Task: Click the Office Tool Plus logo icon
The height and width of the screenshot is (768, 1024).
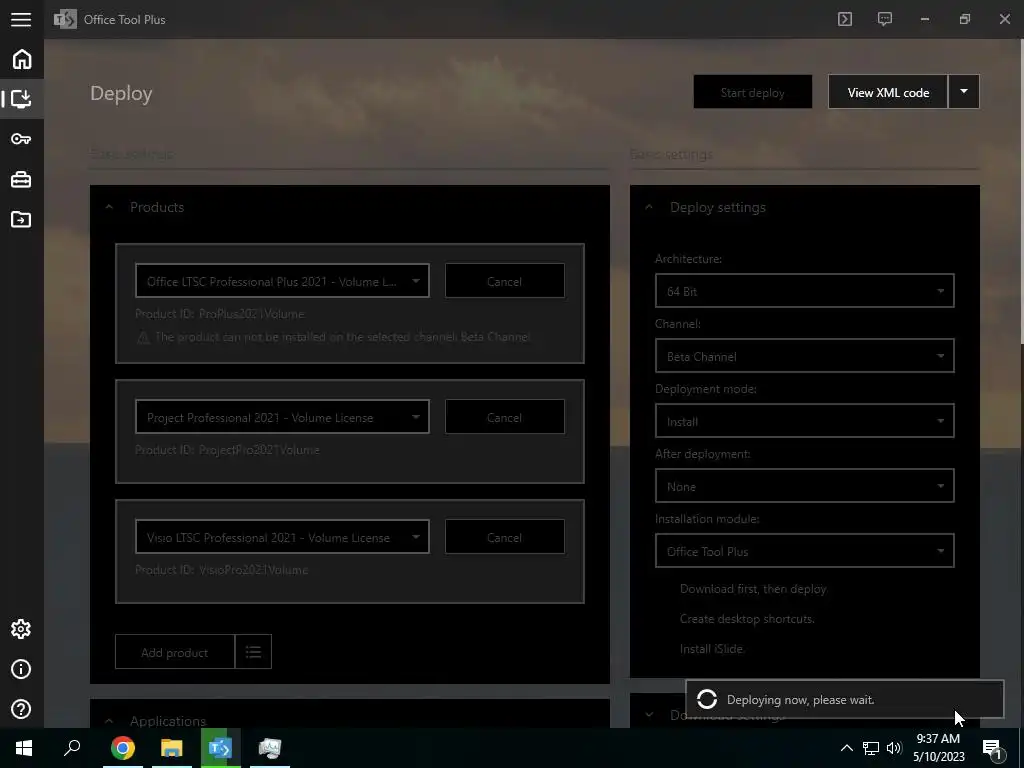Action: [65, 20]
